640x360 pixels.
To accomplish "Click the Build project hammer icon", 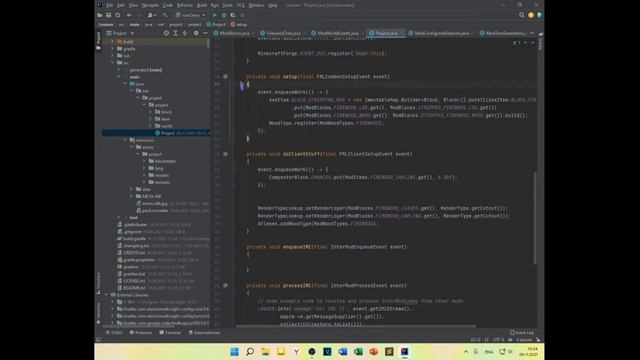I will [165, 15].
